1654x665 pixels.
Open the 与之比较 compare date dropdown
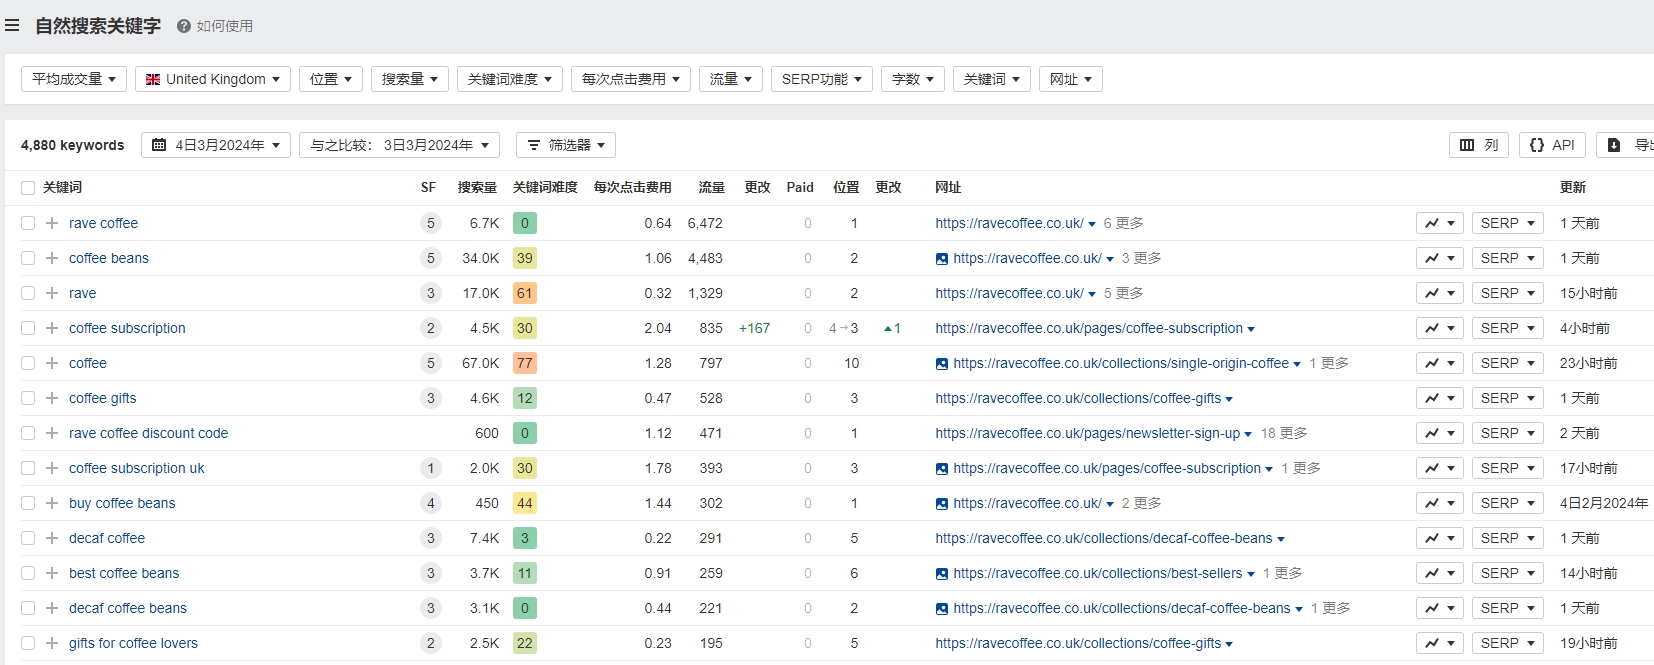(x=400, y=145)
